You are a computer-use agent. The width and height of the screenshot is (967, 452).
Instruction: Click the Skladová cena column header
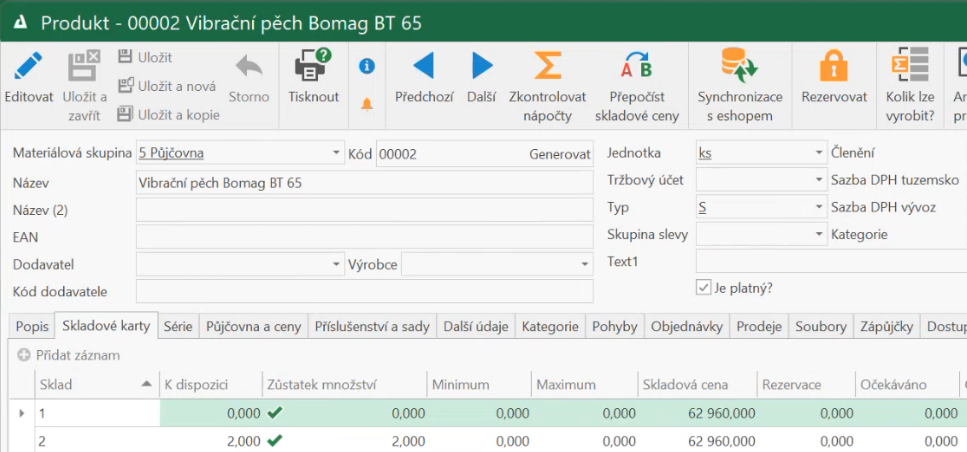[697, 385]
